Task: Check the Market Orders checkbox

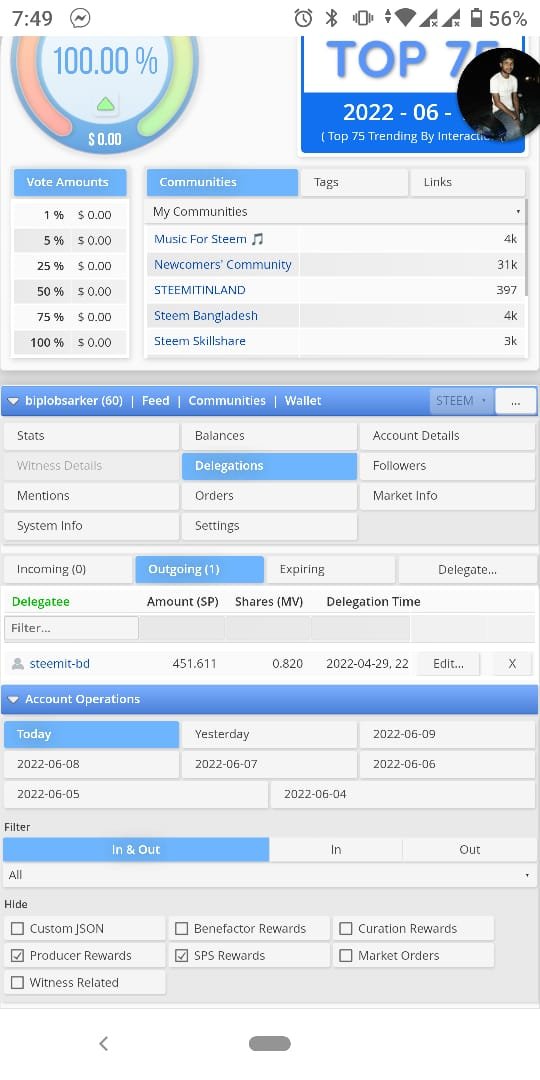Action: 346,955
